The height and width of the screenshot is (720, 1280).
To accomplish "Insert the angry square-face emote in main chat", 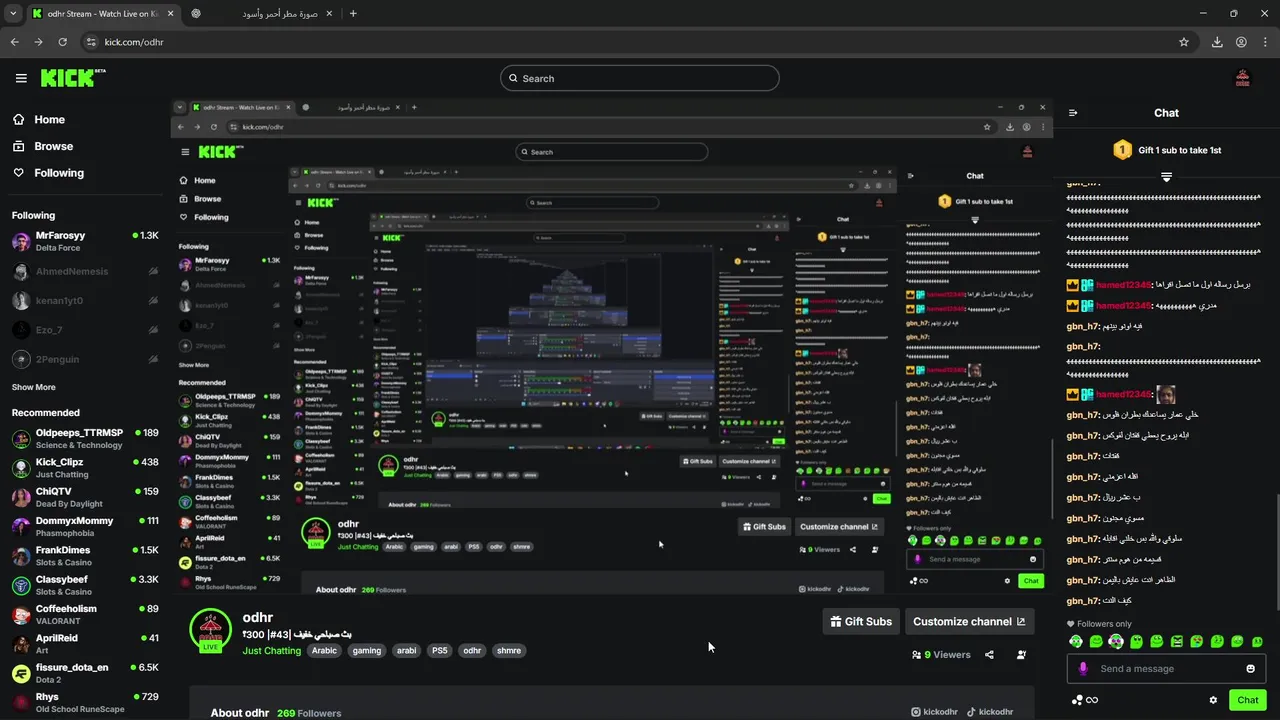I will [1177, 641].
